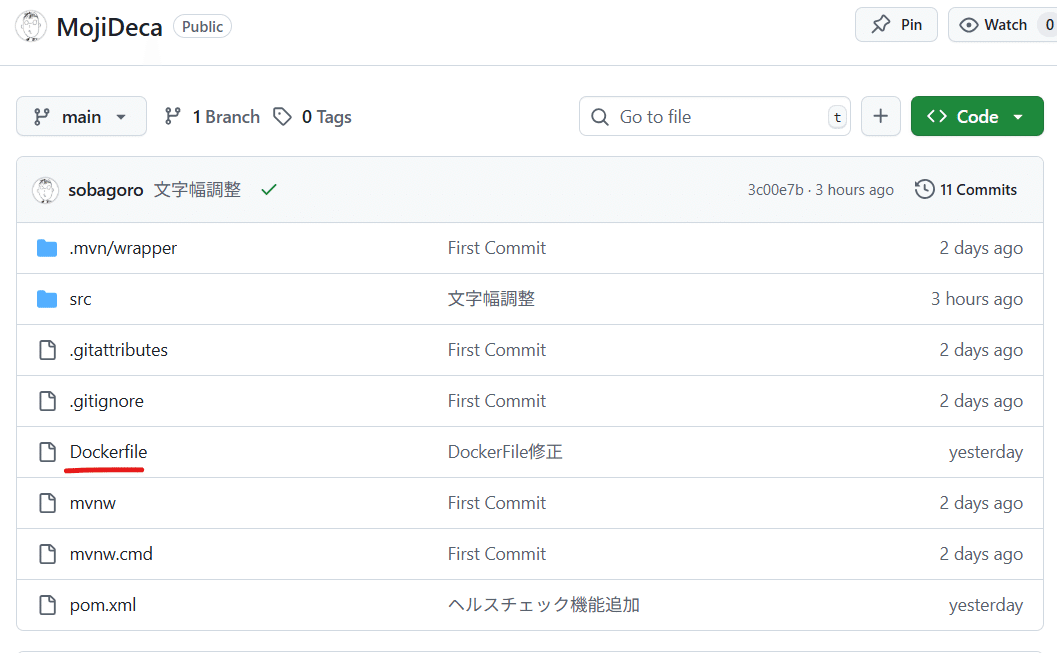Click the mvnw.cmd file icon

(x=47, y=554)
